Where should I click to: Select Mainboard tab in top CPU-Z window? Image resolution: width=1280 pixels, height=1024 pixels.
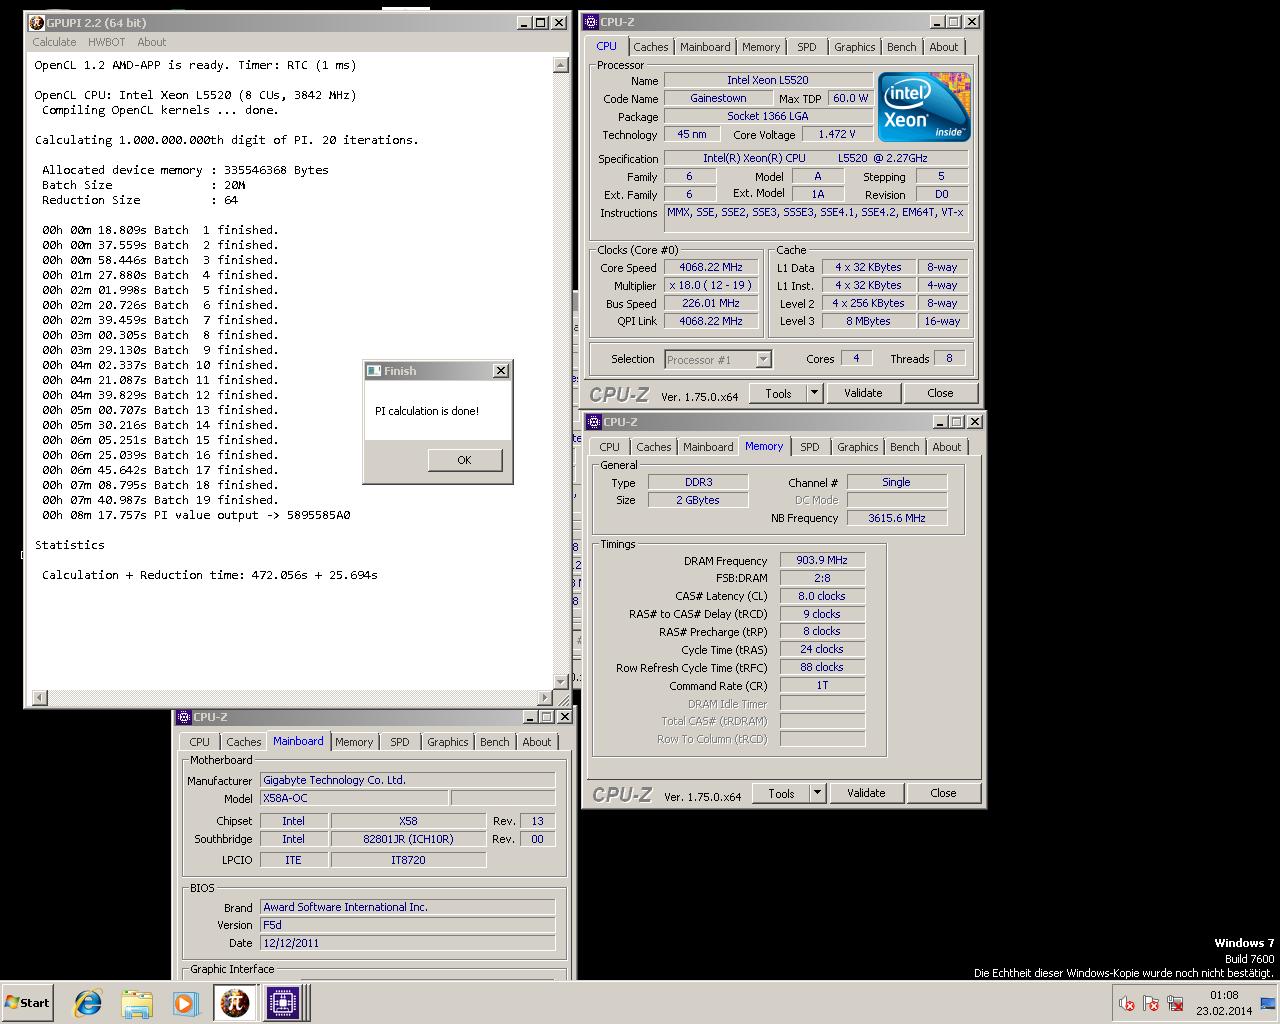coord(705,47)
